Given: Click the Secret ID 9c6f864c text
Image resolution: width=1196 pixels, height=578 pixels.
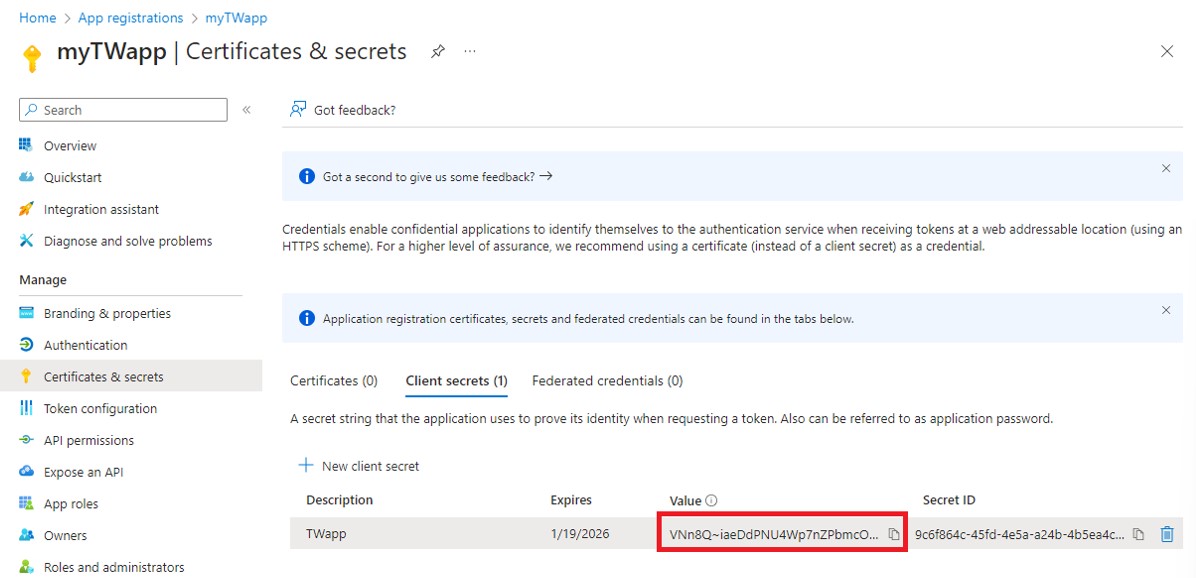Looking at the screenshot, I should (x=1020, y=535).
